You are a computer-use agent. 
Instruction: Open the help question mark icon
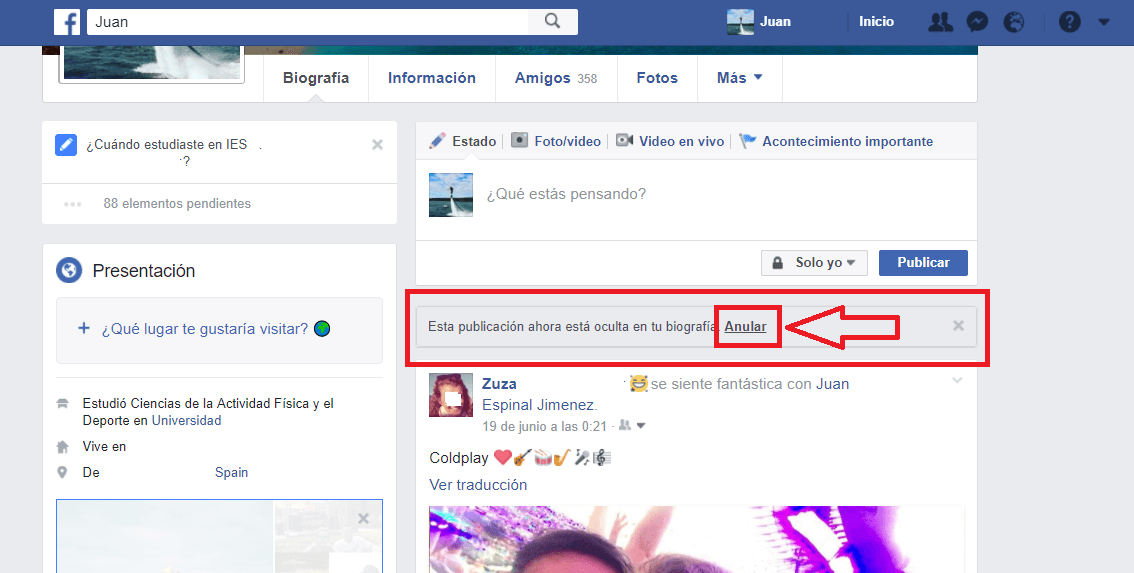tap(1070, 22)
